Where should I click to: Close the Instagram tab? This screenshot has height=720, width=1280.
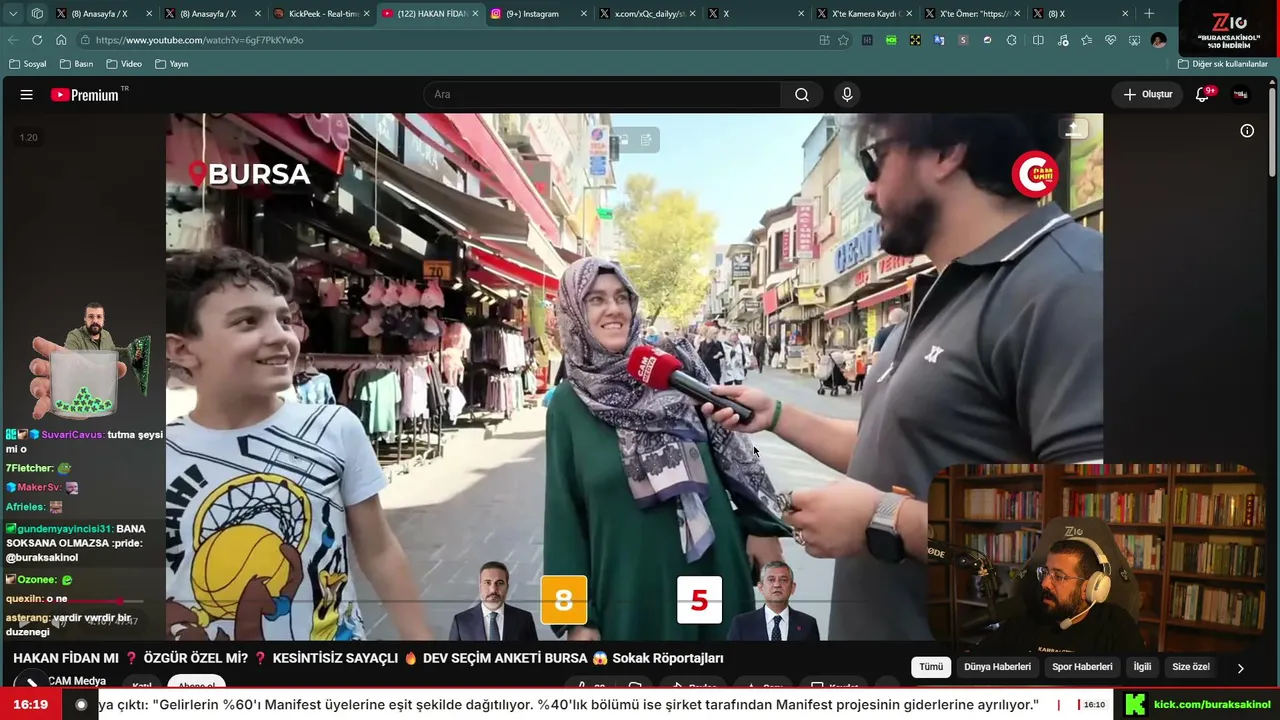point(583,14)
